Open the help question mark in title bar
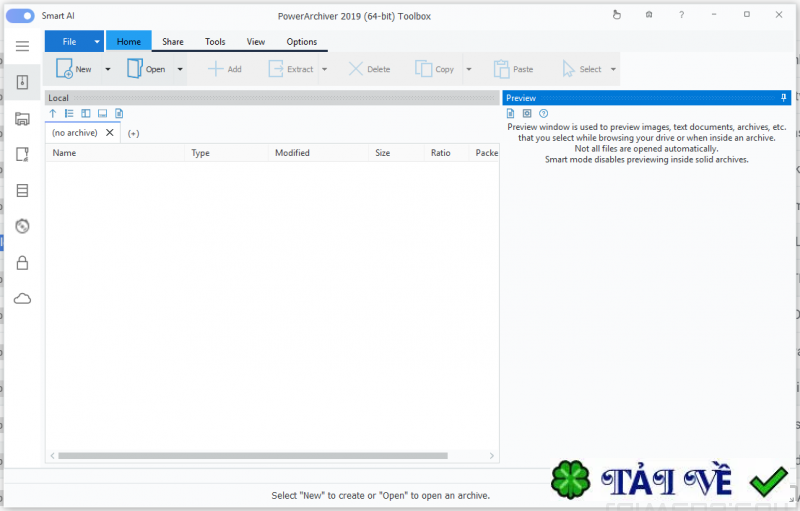 (681, 15)
